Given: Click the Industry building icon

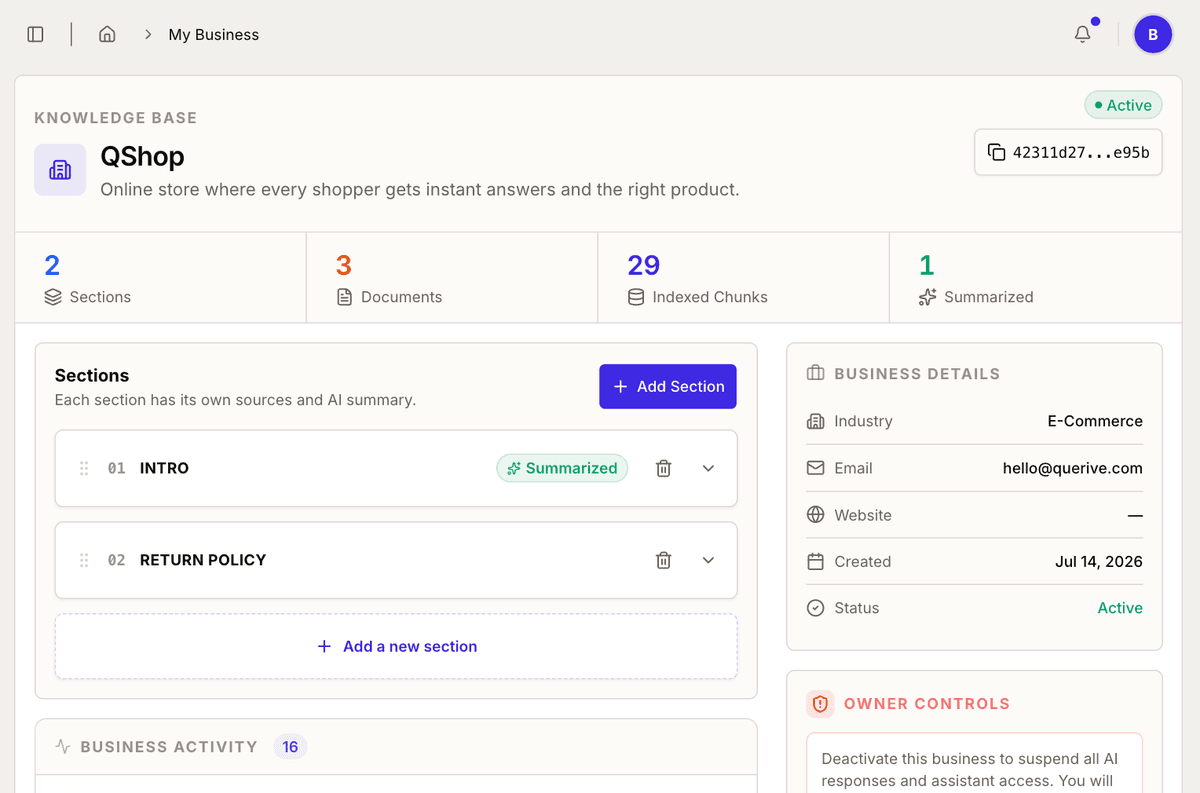Looking at the screenshot, I should pos(816,421).
